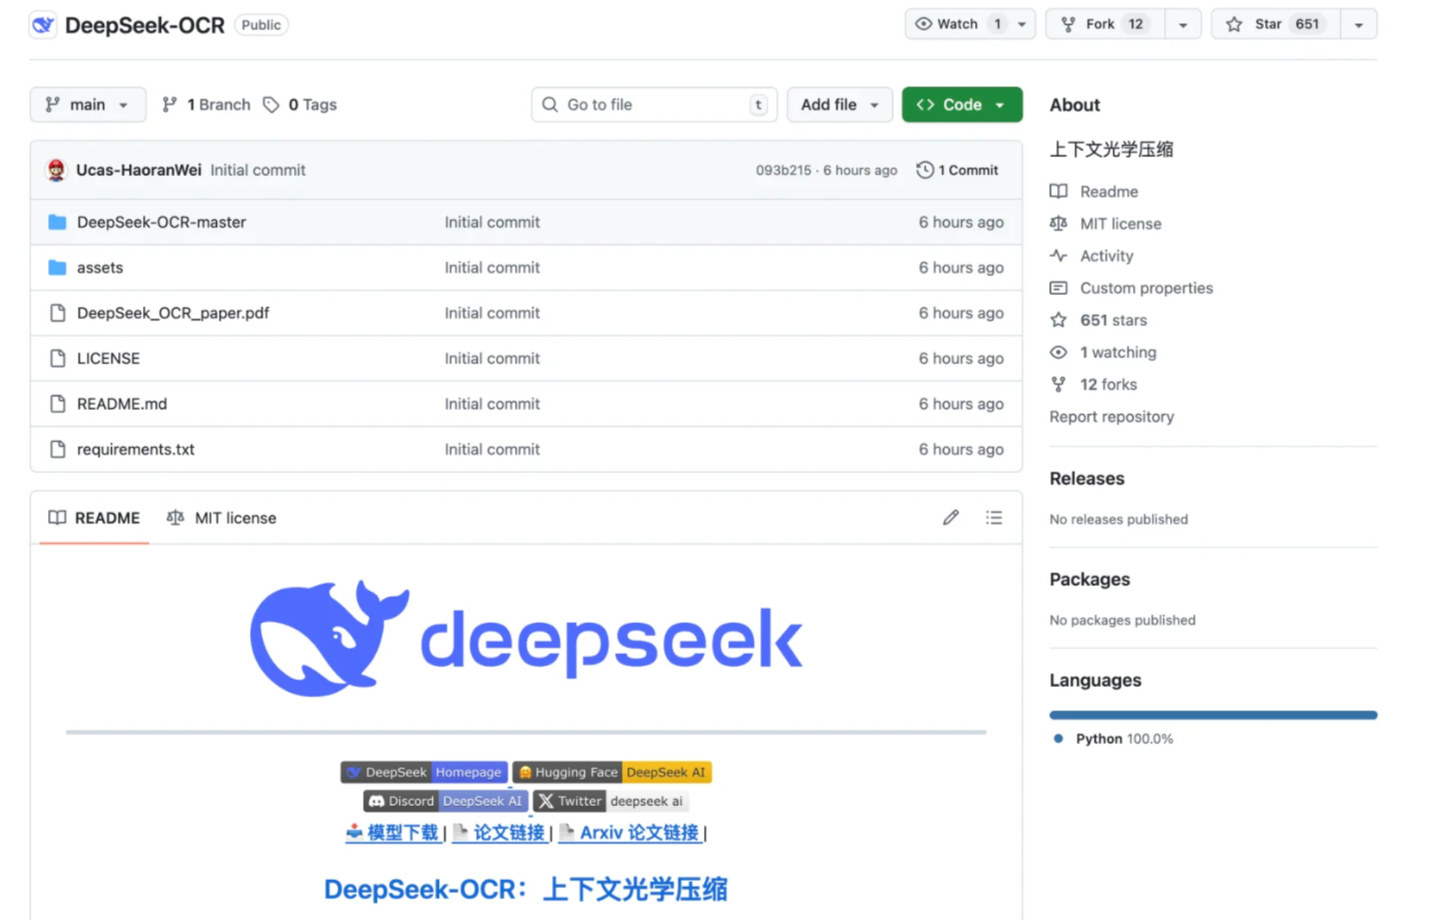Open the requirements.txt file
Screen dimensions: 1452x920
point(136,449)
